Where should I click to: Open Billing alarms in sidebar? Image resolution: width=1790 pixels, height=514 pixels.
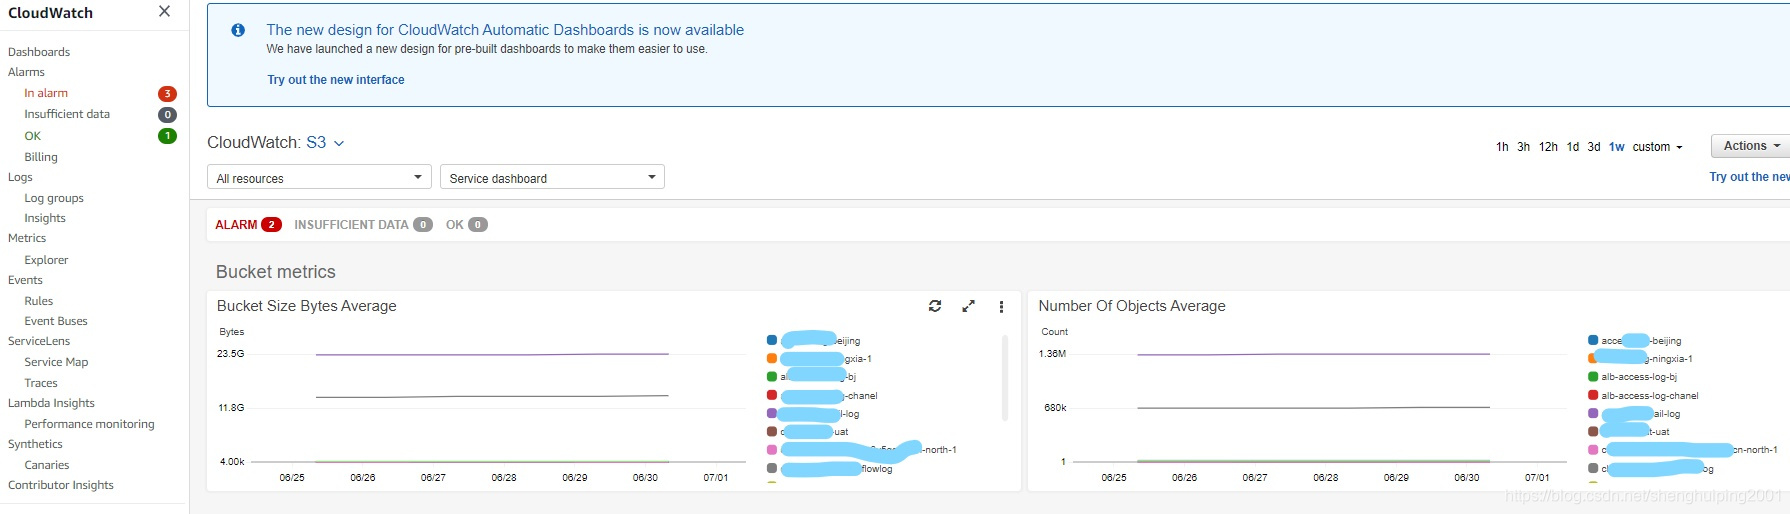click(41, 157)
